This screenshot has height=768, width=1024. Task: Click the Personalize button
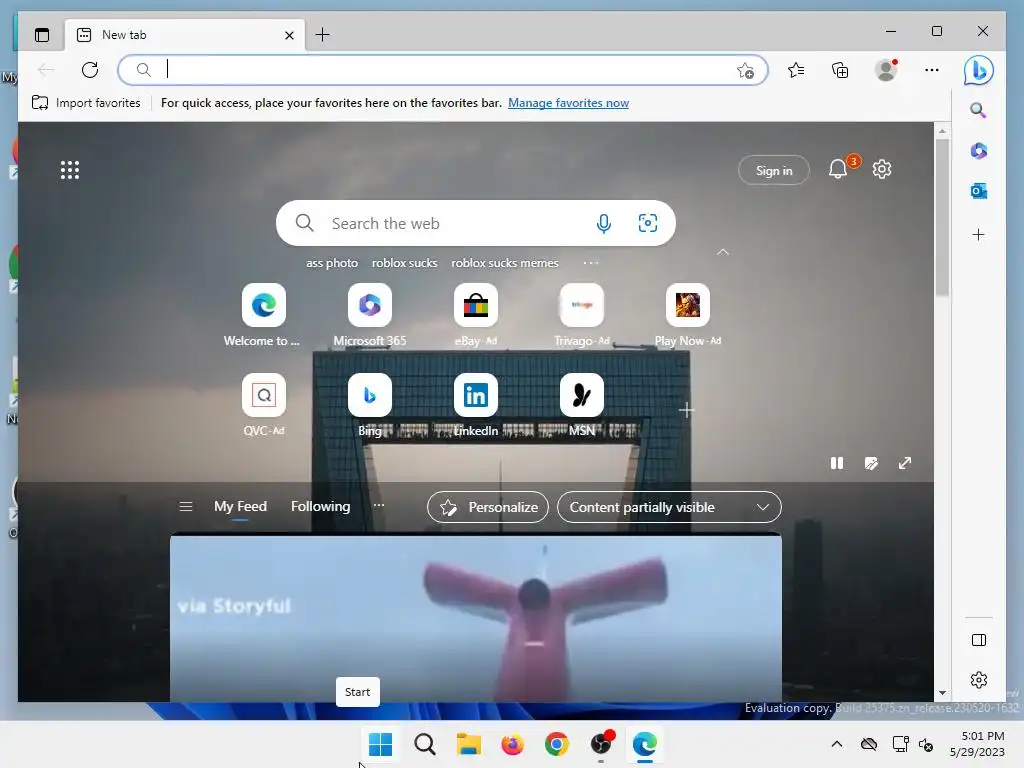[488, 507]
